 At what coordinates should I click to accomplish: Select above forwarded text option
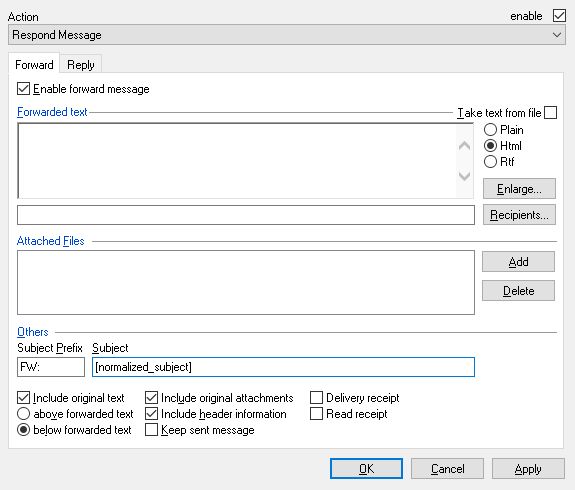(23, 414)
